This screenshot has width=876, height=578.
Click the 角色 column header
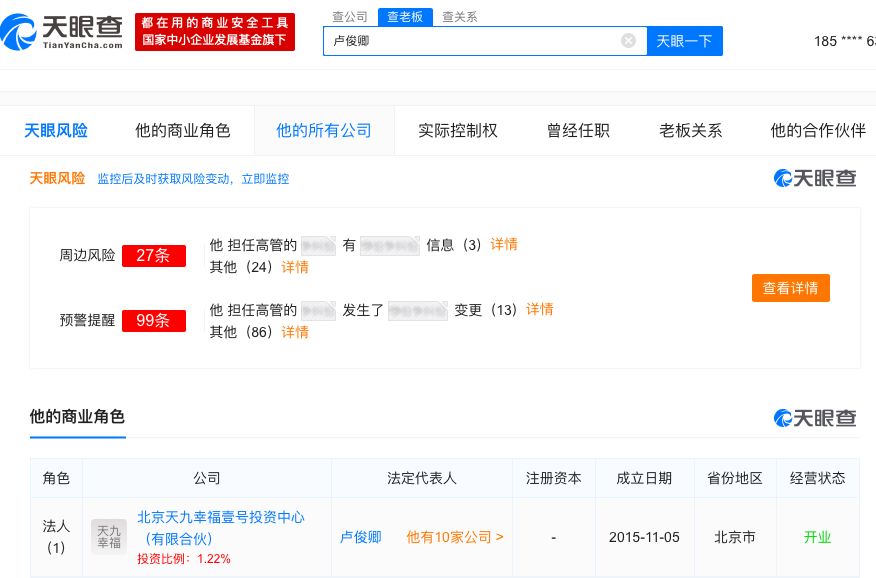(56, 478)
